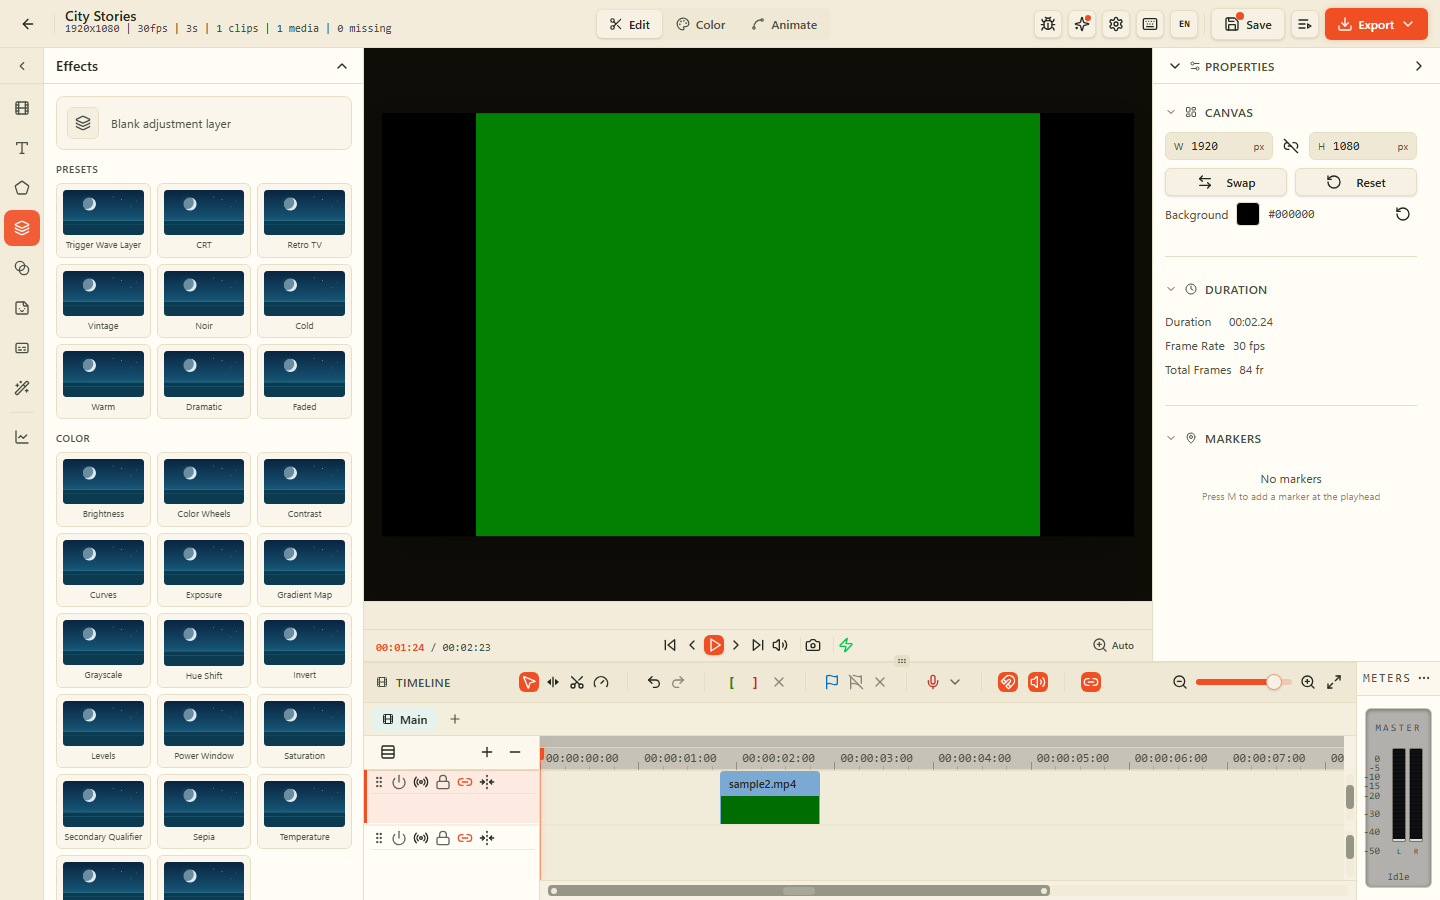Select the razor scissors tool in timeline
This screenshot has height=900, width=1440.
577,682
